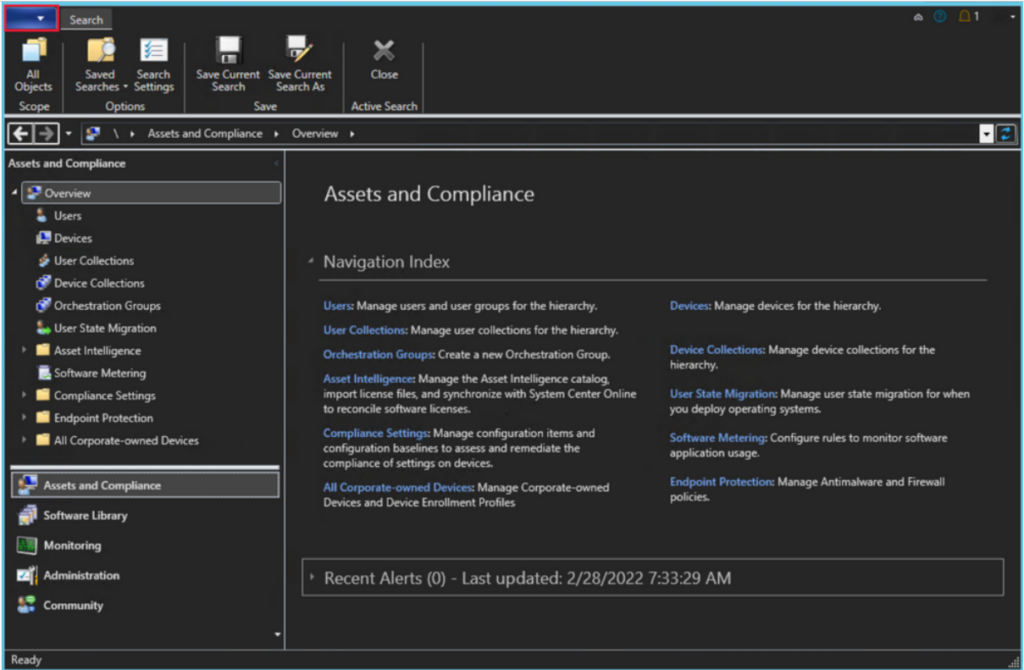Click the help question mark icon

pyautogui.click(x=940, y=17)
